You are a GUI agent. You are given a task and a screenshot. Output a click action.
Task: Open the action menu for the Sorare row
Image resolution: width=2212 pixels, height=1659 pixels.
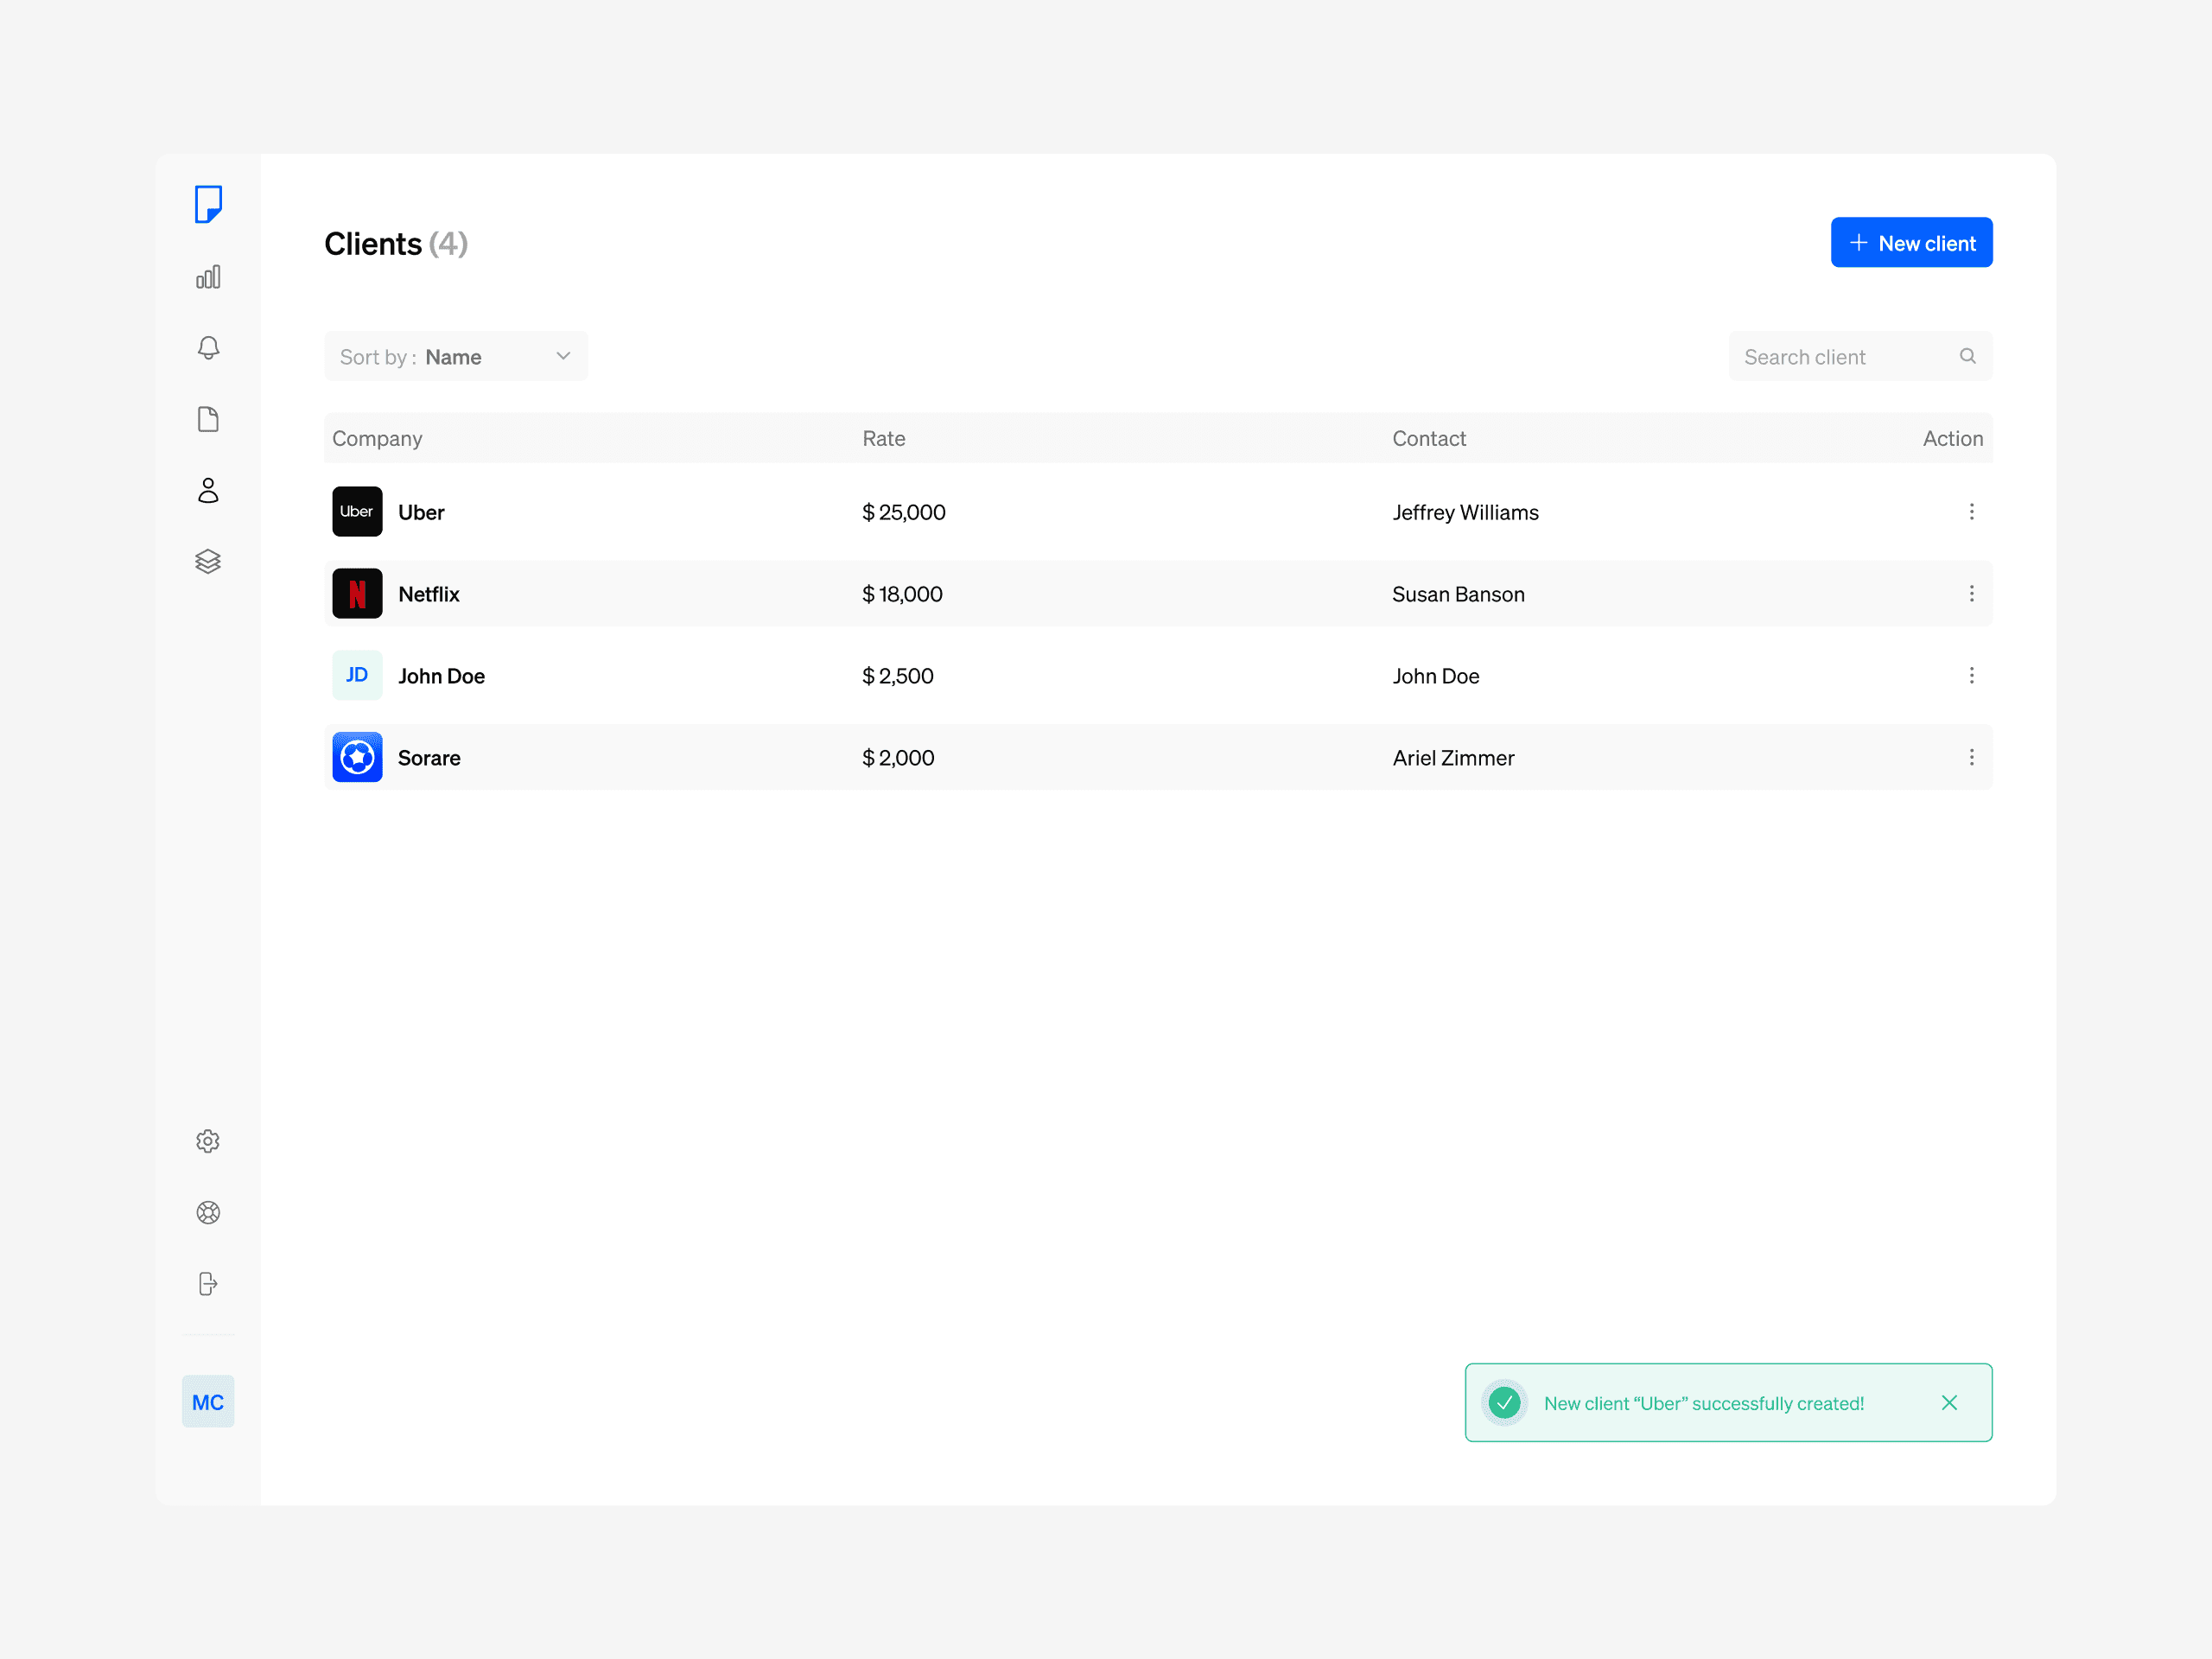pos(1971,757)
